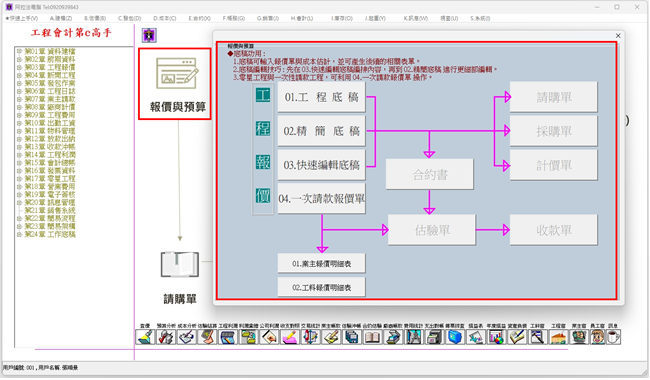This screenshot has height=380, width=650.
Task: Open 估驗沖帳 floppy disks toolbar icon
Action: 352,337
